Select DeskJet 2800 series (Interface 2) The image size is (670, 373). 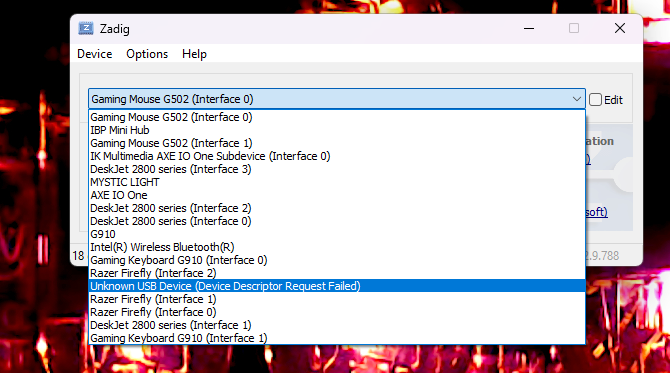coord(337,208)
